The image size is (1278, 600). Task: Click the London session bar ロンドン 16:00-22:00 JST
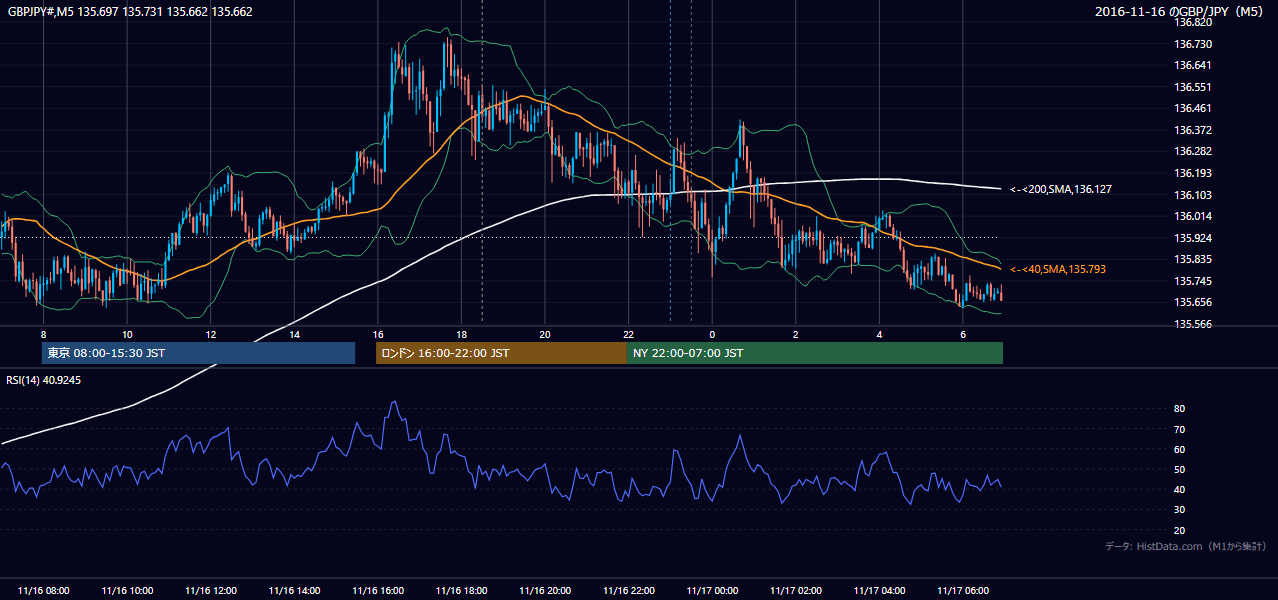pyautogui.click(x=501, y=353)
